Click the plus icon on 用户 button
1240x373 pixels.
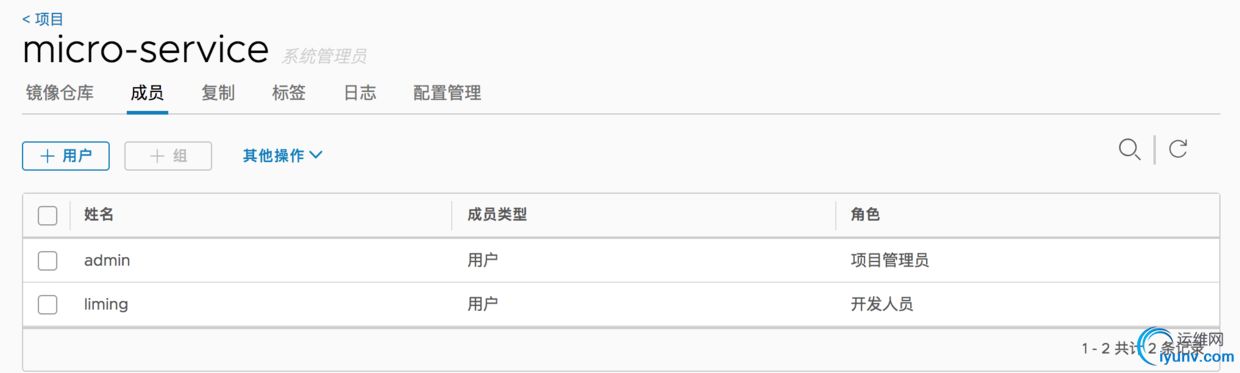click(47, 156)
